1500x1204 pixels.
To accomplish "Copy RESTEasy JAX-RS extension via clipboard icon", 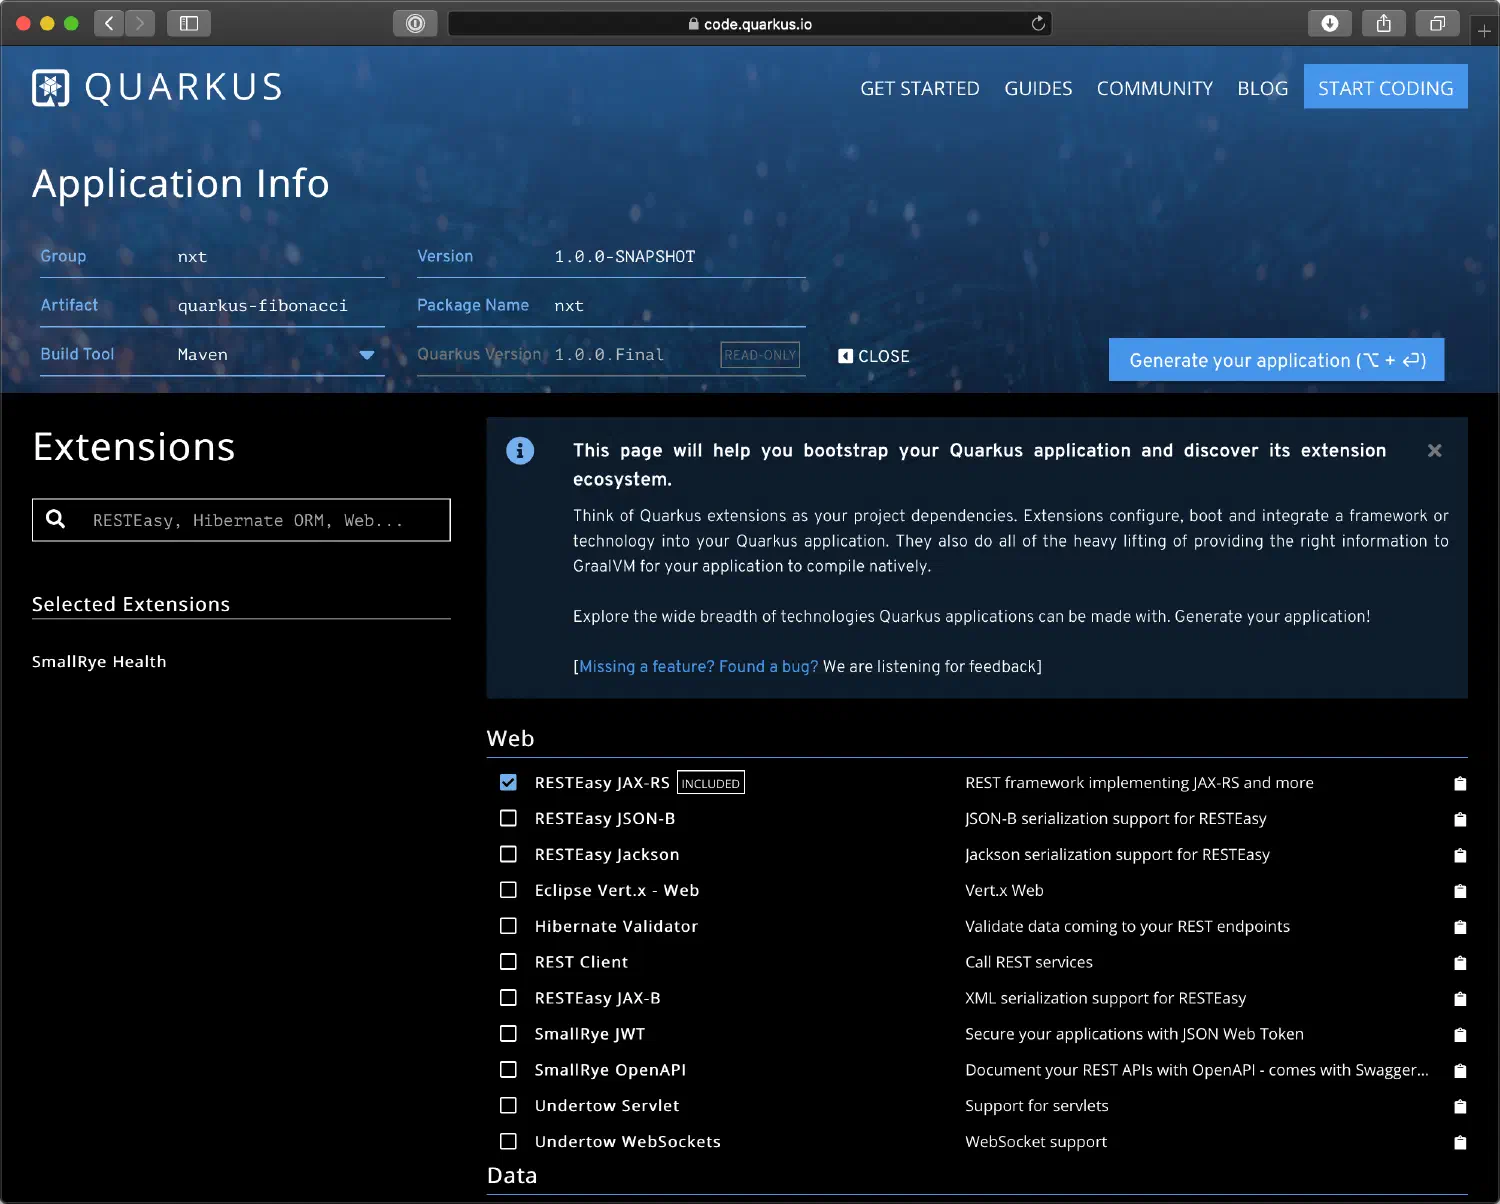I will pyautogui.click(x=1459, y=784).
